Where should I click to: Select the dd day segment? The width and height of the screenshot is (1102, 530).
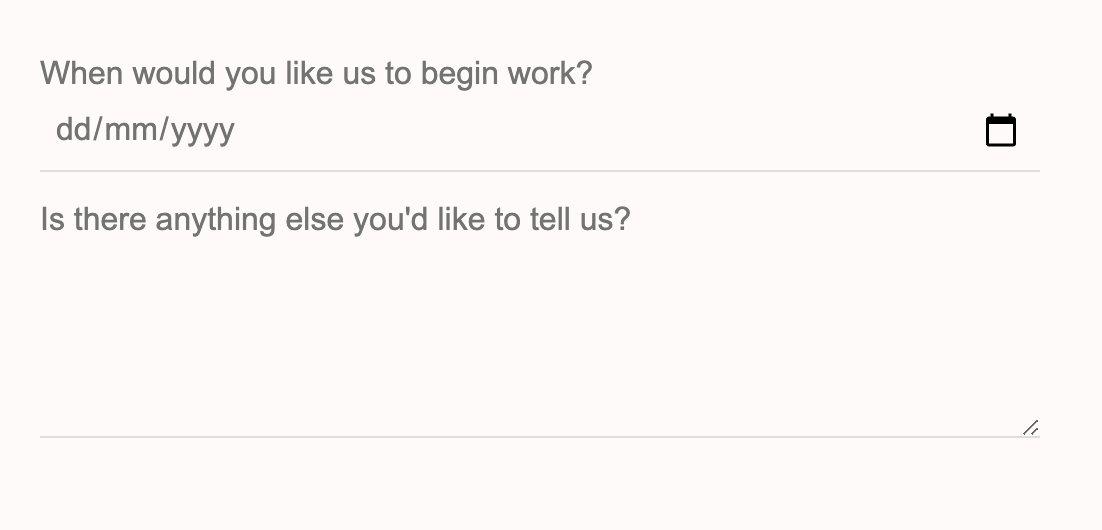pos(71,130)
